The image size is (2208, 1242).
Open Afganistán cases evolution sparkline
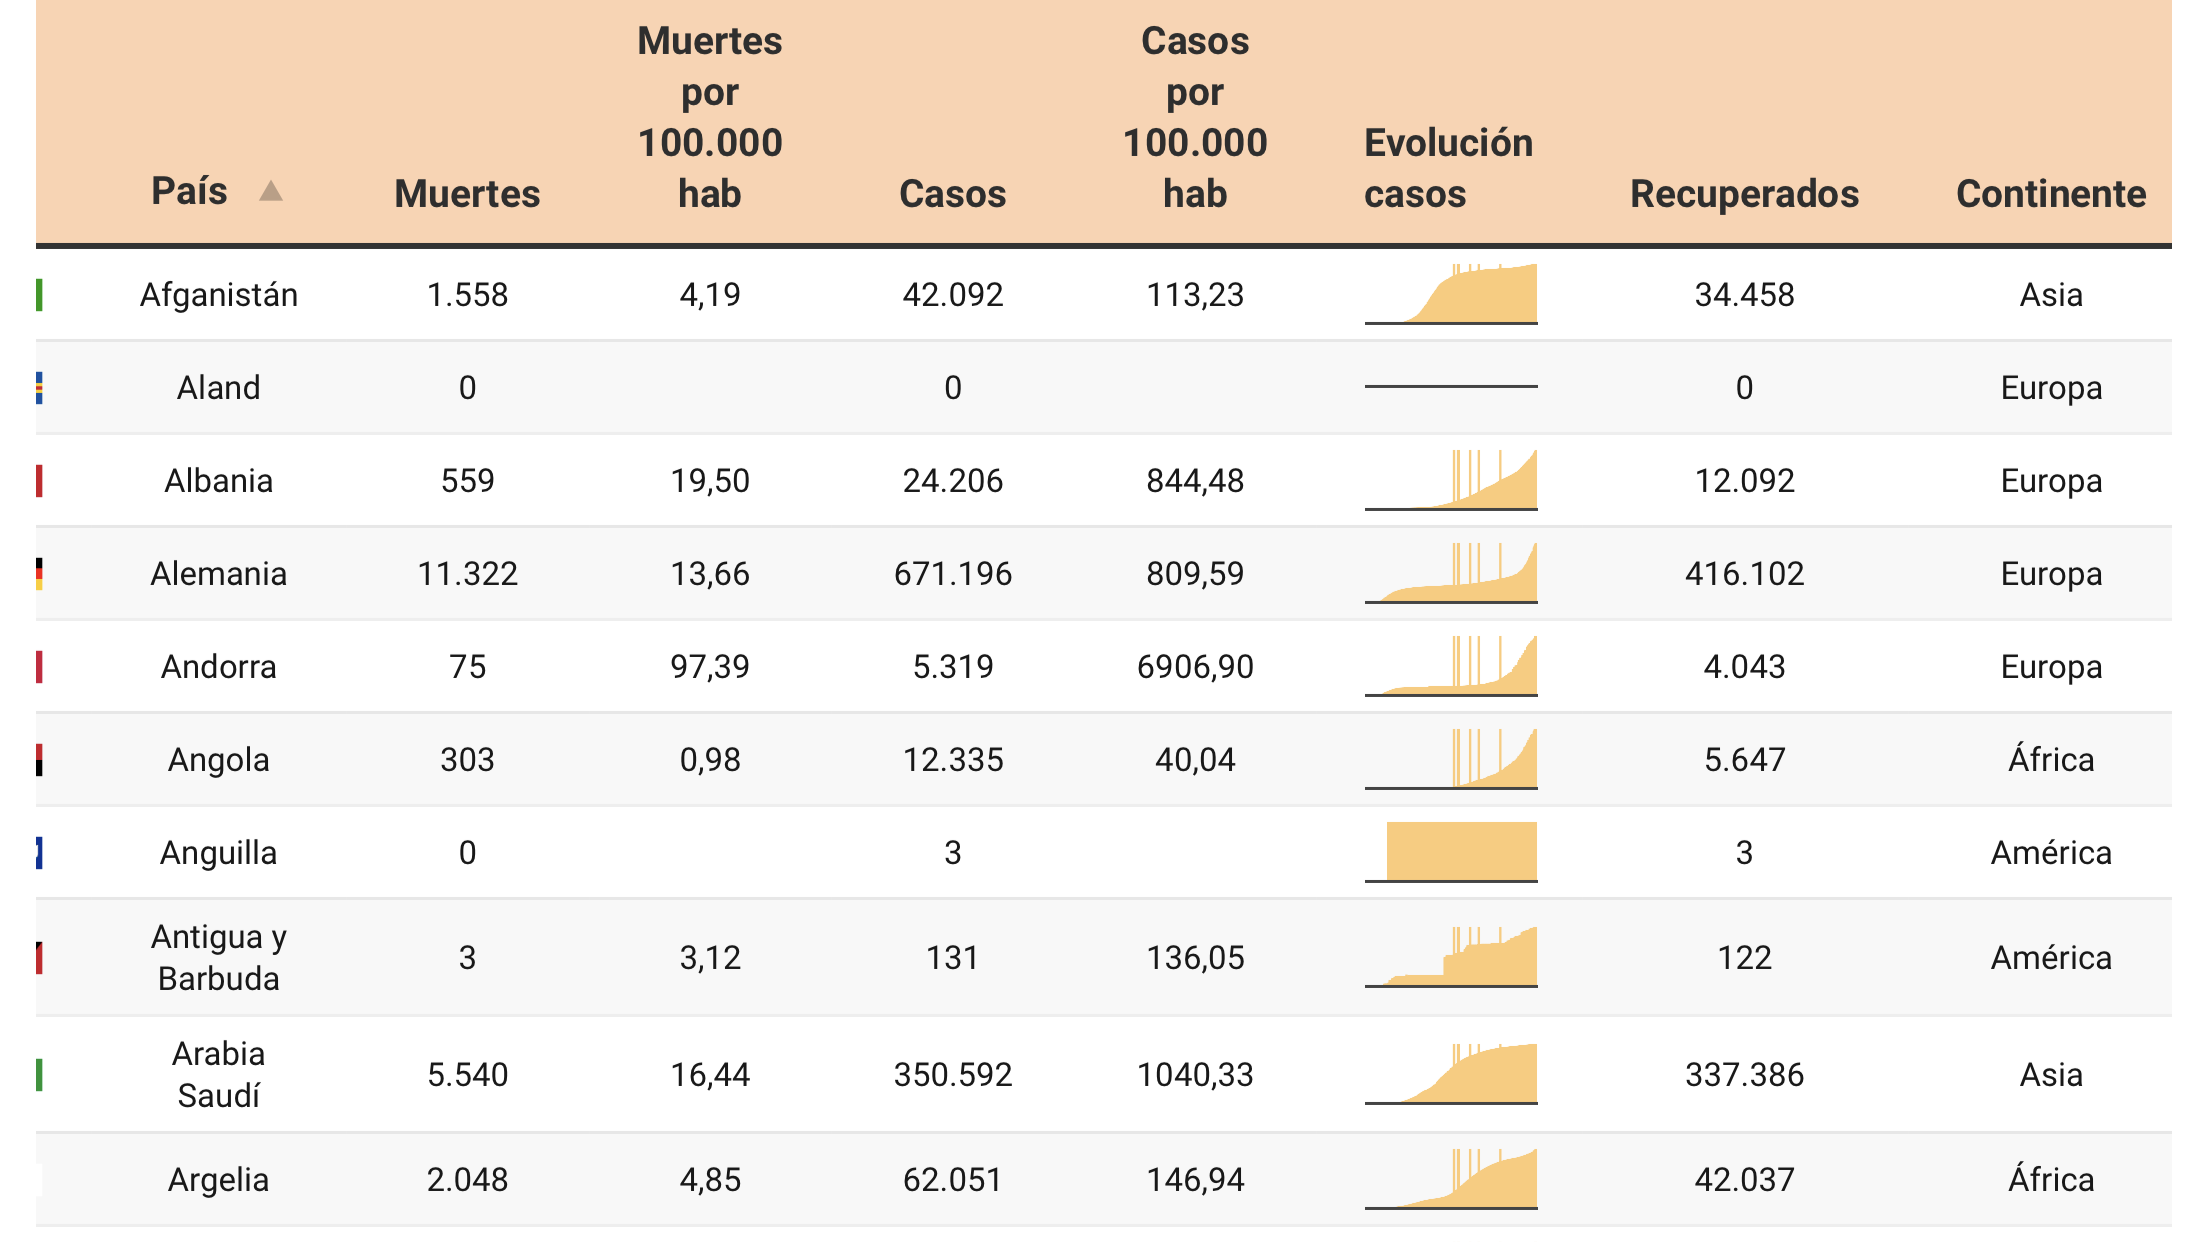tap(1451, 294)
